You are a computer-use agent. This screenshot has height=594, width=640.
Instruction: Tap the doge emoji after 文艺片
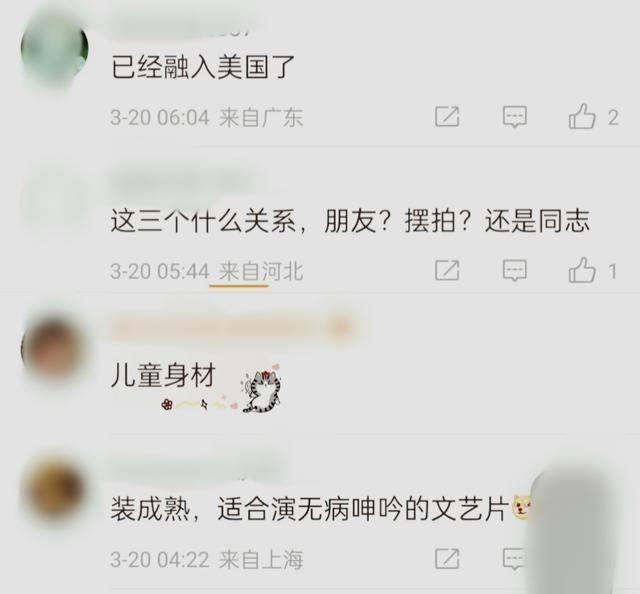pos(522,507)
